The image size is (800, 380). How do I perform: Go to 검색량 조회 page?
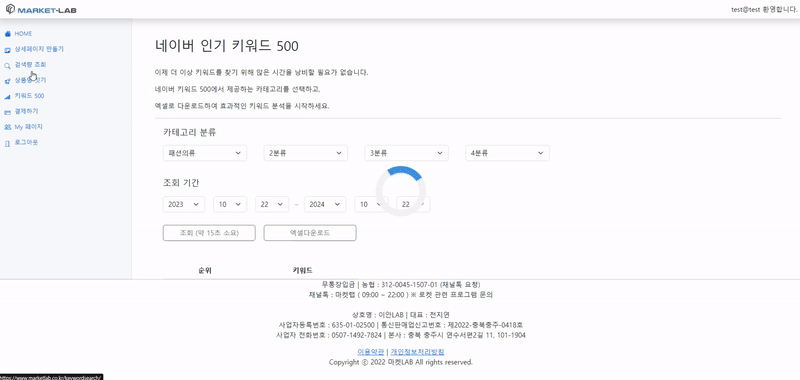[x=30, y=65]
